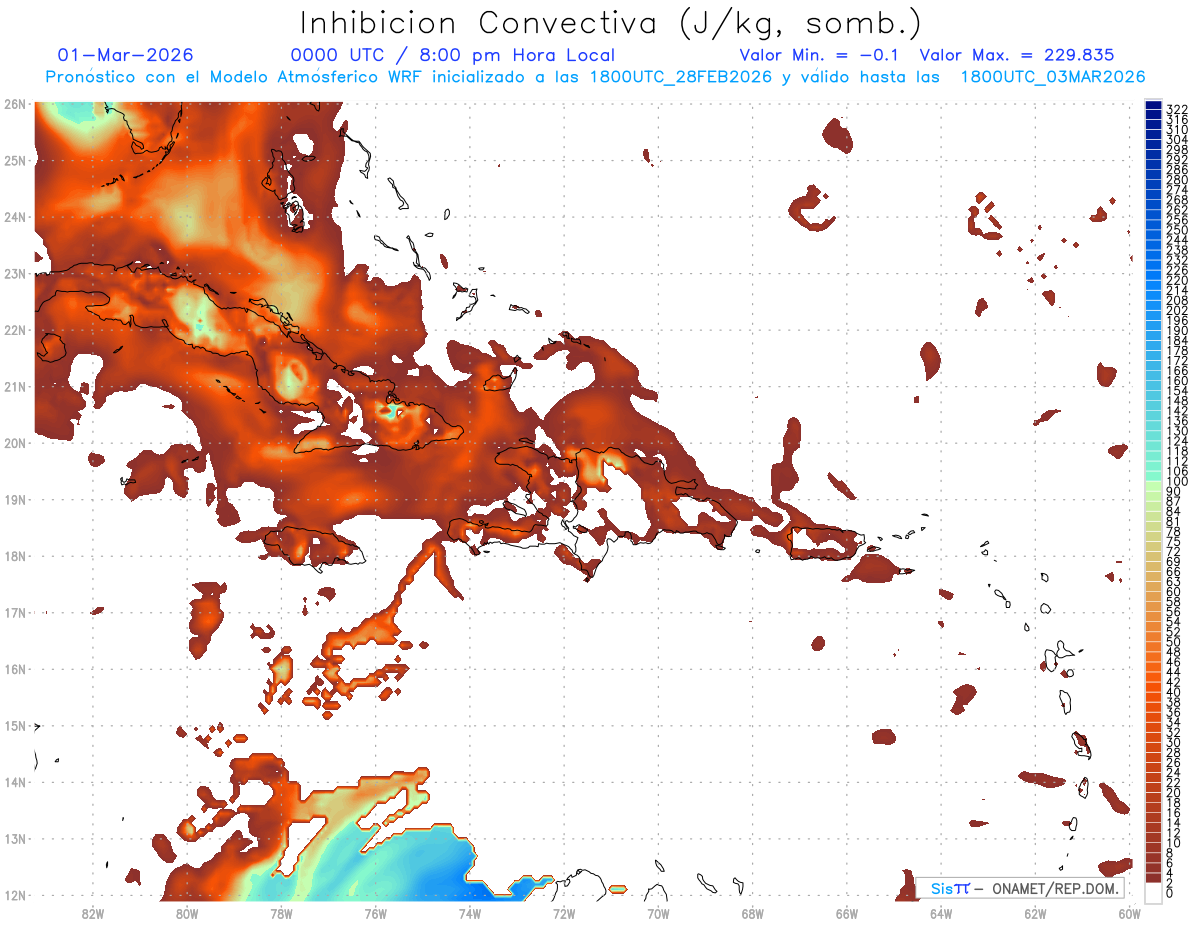Click the 18N latitude label
Viewport: 1200px width, 927px height.
(14, 556)
